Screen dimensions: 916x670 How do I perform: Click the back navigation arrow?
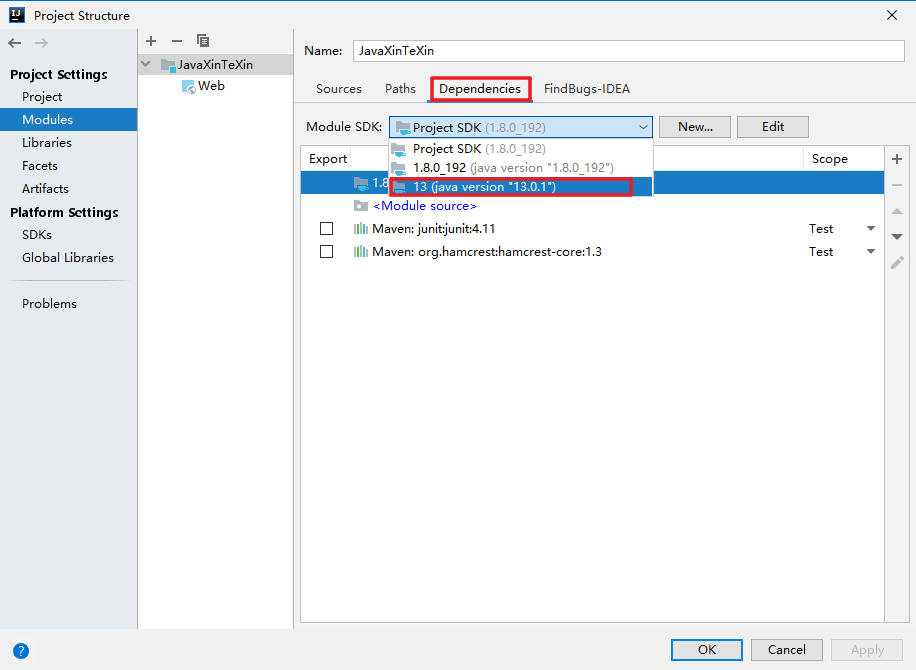(15, 43)
